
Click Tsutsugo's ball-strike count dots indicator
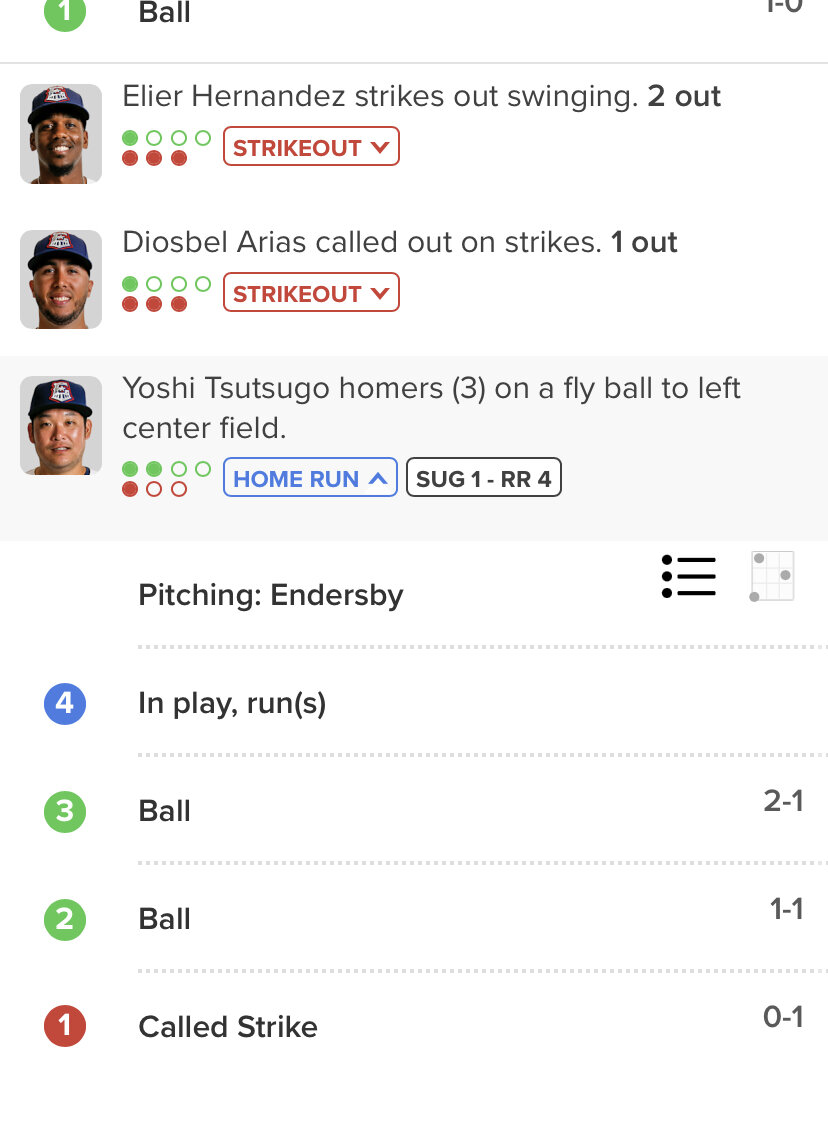point(166,478)
